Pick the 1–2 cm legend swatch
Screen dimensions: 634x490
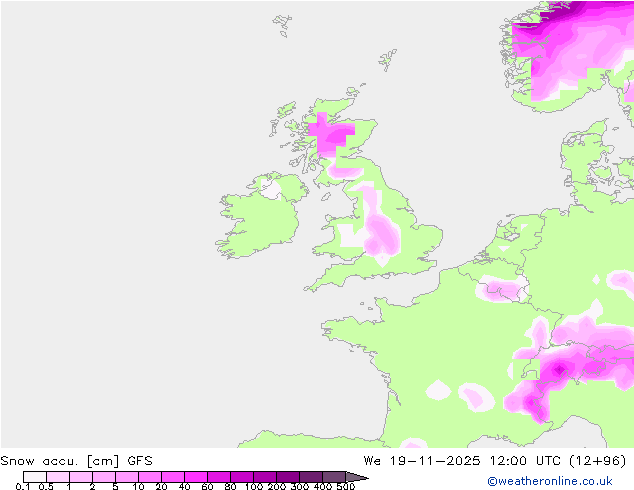tap(81, 477)
